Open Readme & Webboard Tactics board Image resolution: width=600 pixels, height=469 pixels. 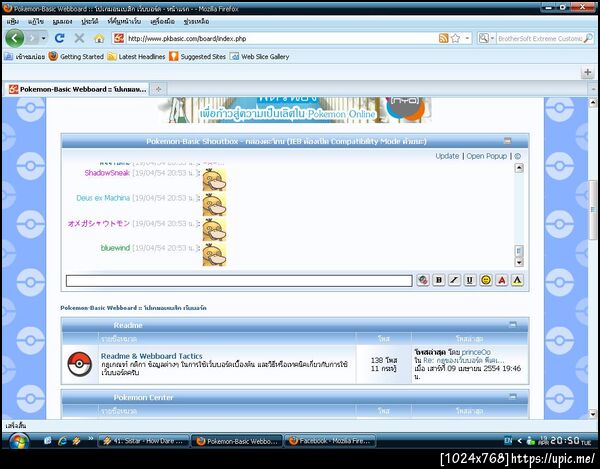coord(152,356)
